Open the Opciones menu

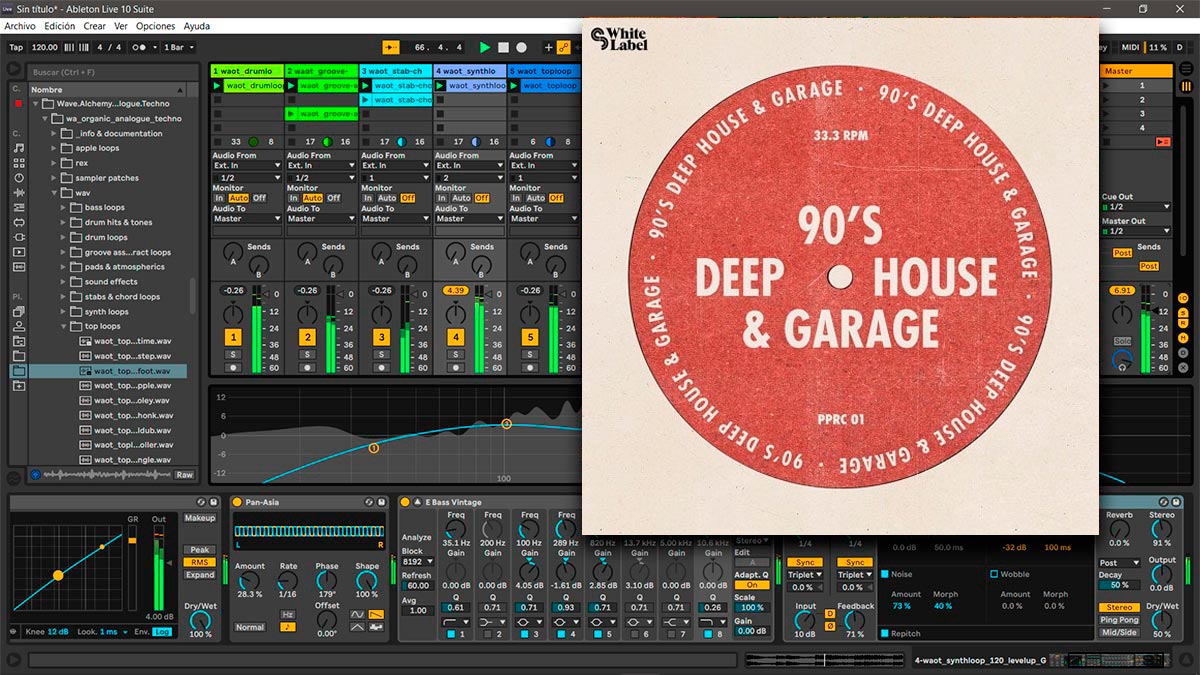pyautogui.click(x=155, y=26)
